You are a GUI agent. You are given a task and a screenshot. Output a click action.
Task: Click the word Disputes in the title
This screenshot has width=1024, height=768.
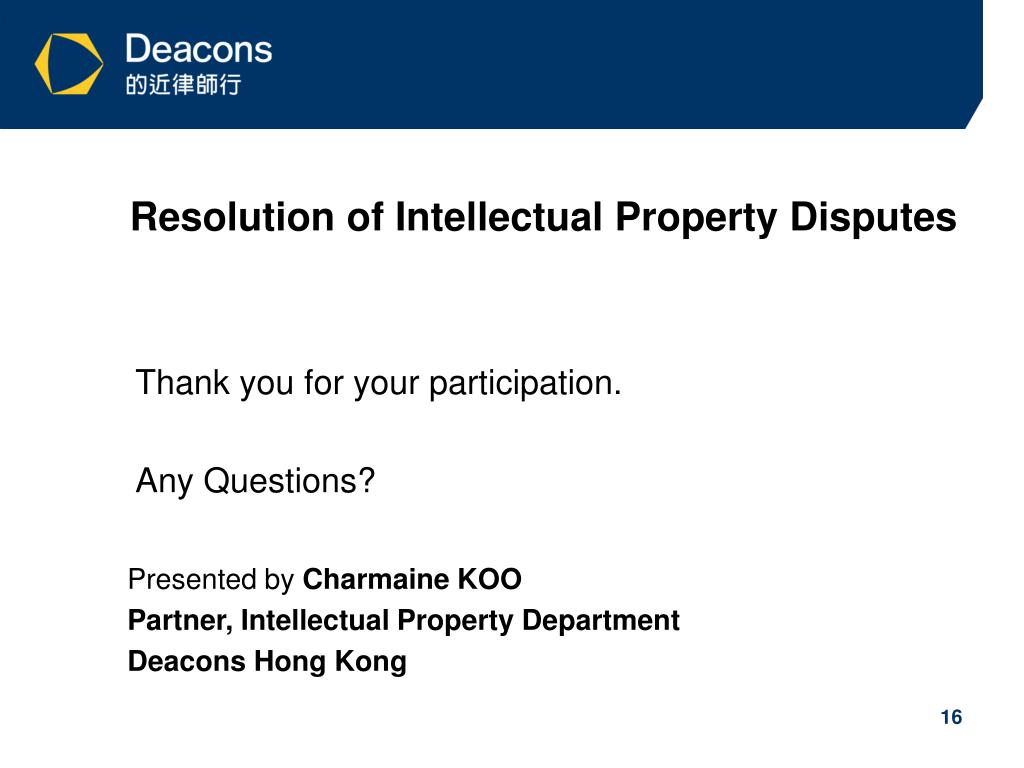873,218
